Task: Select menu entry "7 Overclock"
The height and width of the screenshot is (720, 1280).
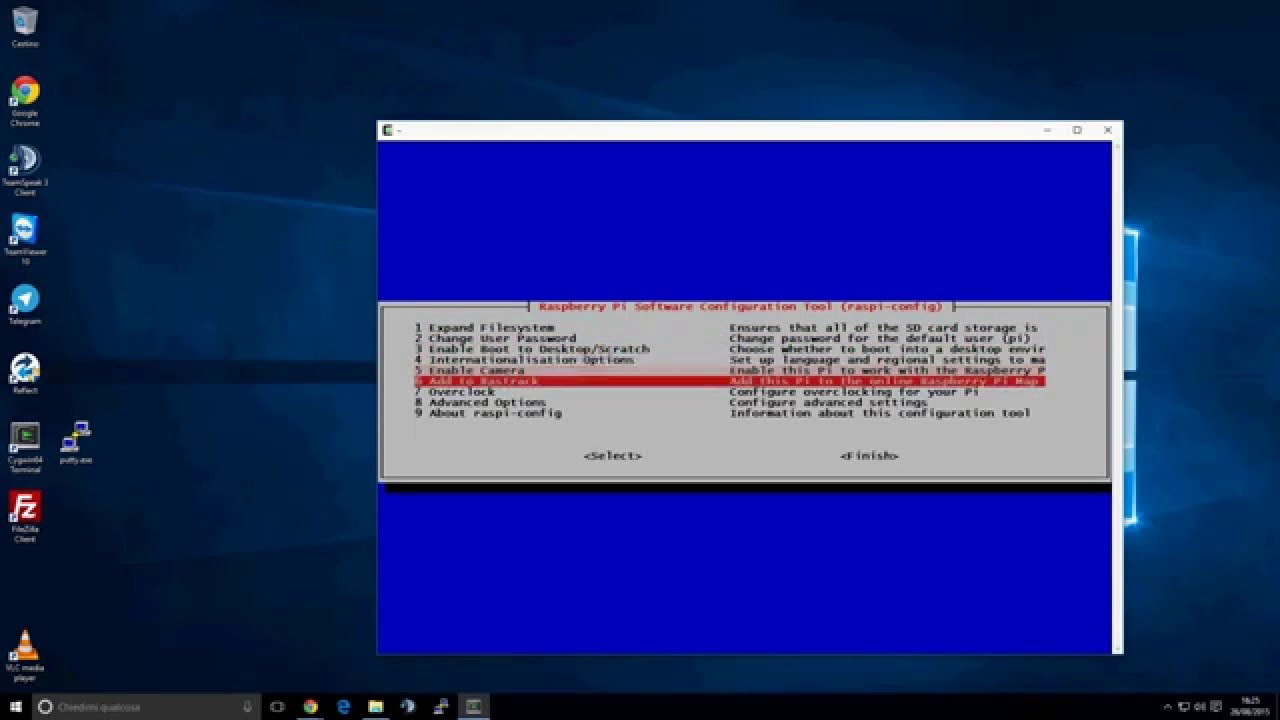Action: tap(455, 392)
